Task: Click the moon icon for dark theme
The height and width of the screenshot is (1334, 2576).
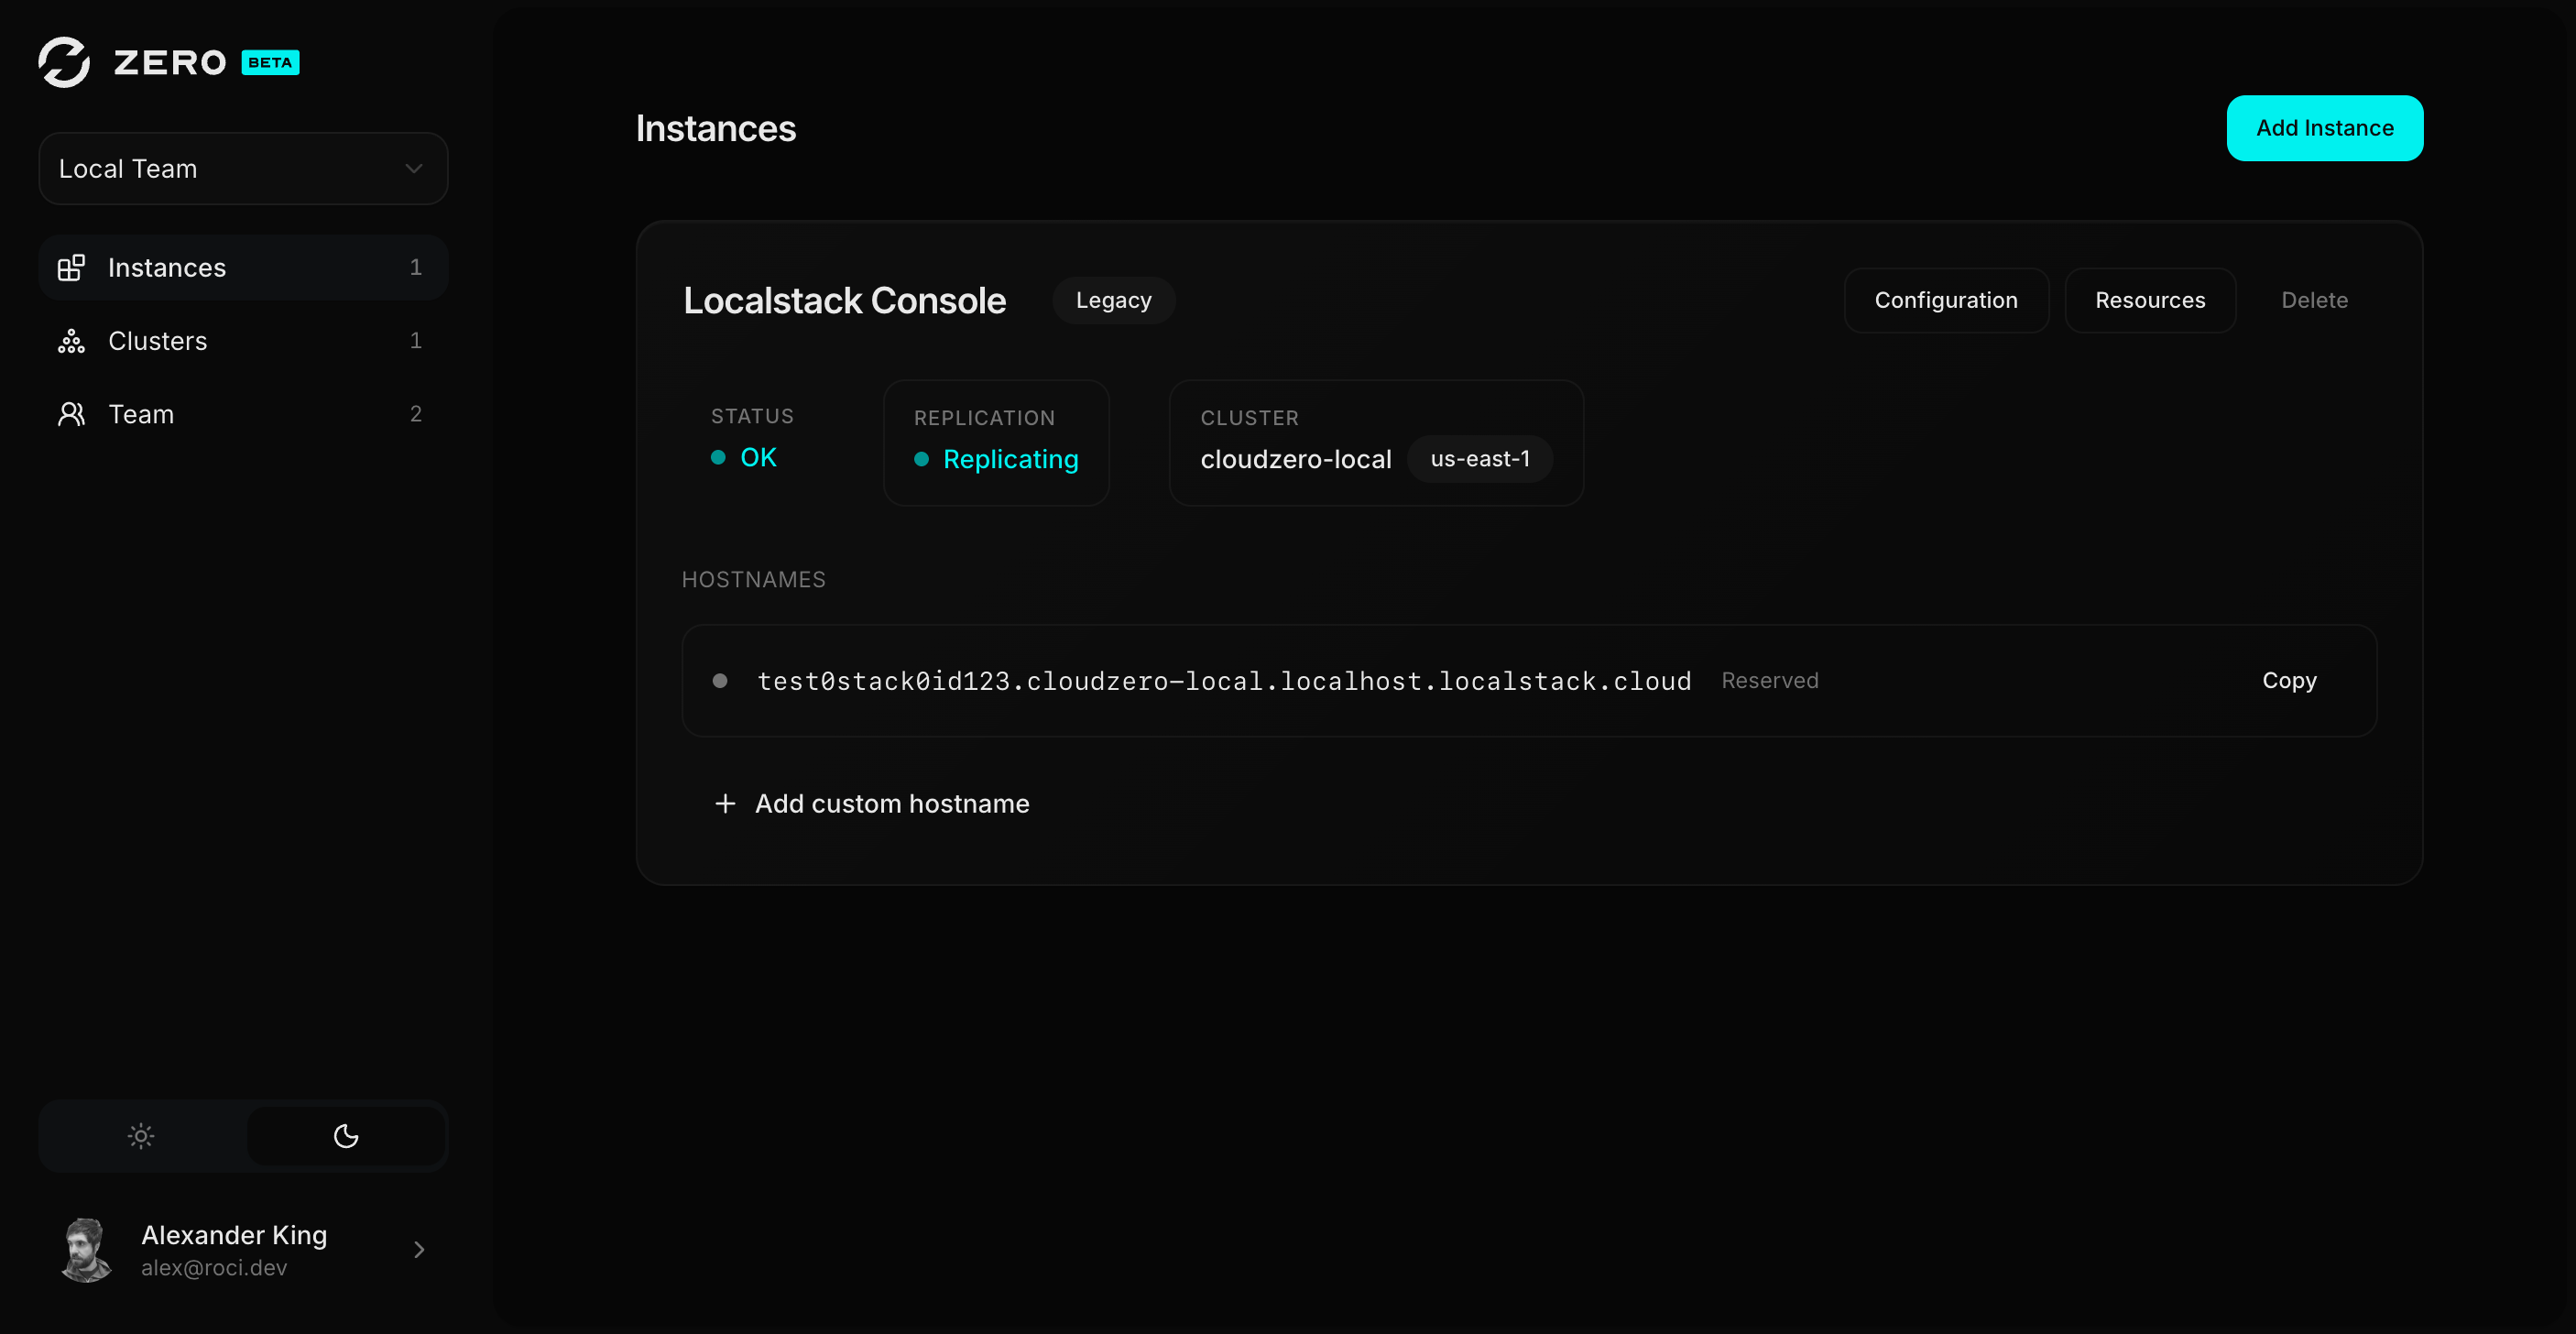Action: pos(345,1136)
